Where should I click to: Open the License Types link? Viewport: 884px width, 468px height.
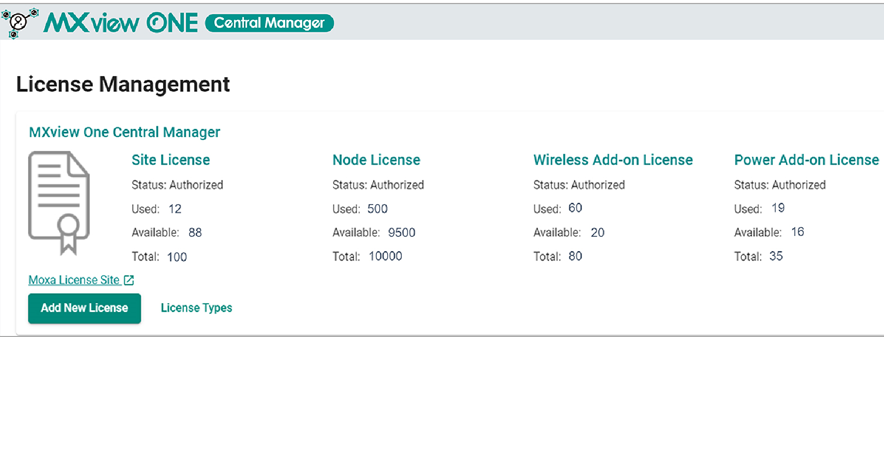[196, 308]
